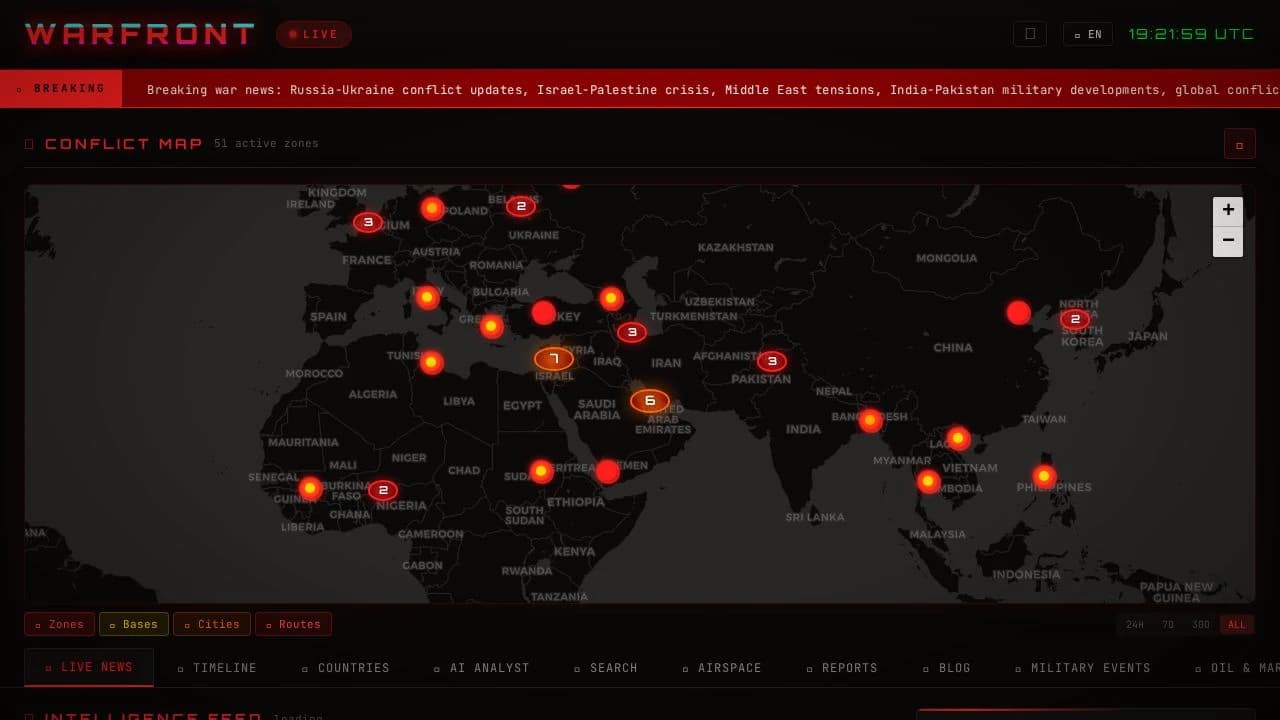Viewport: 1280px width, 720px height.
Task: Toggle the Zones map layer
Action: click(x=60, y=624)
